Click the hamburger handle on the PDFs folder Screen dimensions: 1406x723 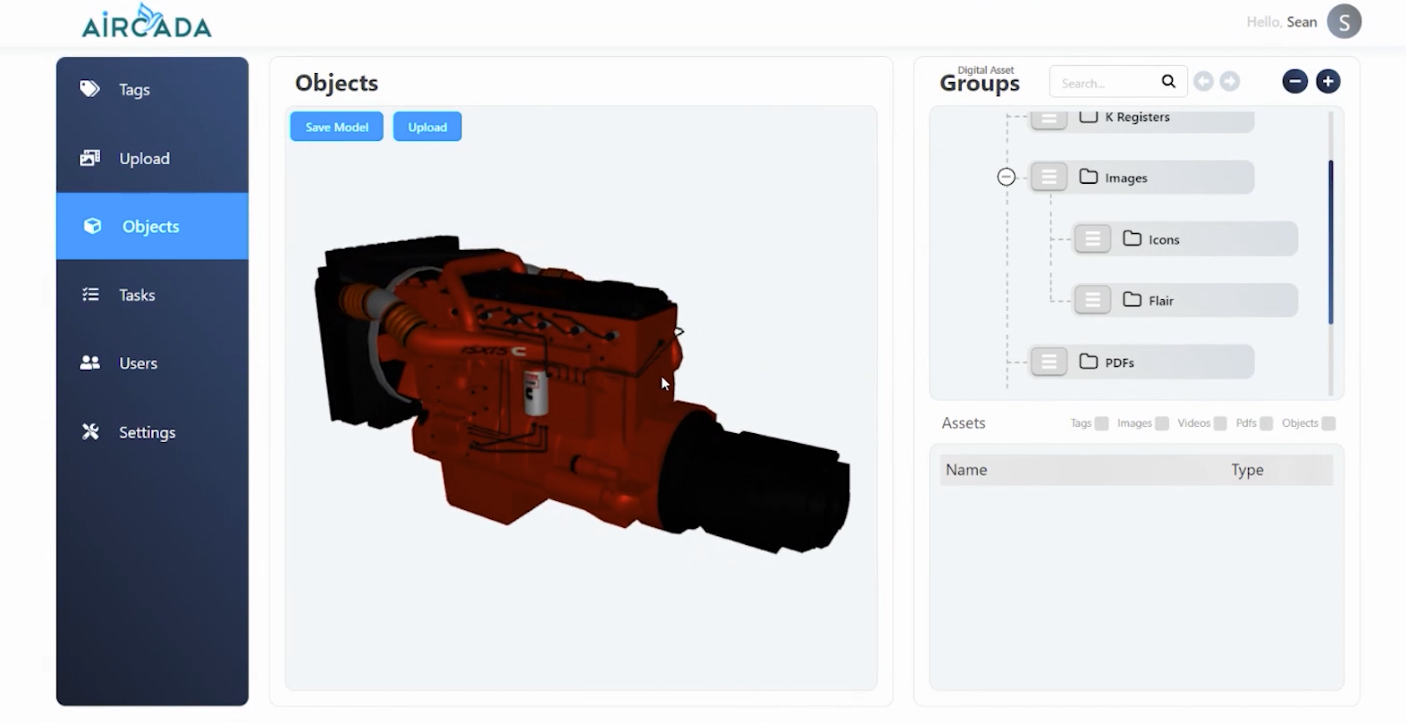click(x=1049, y=362)
